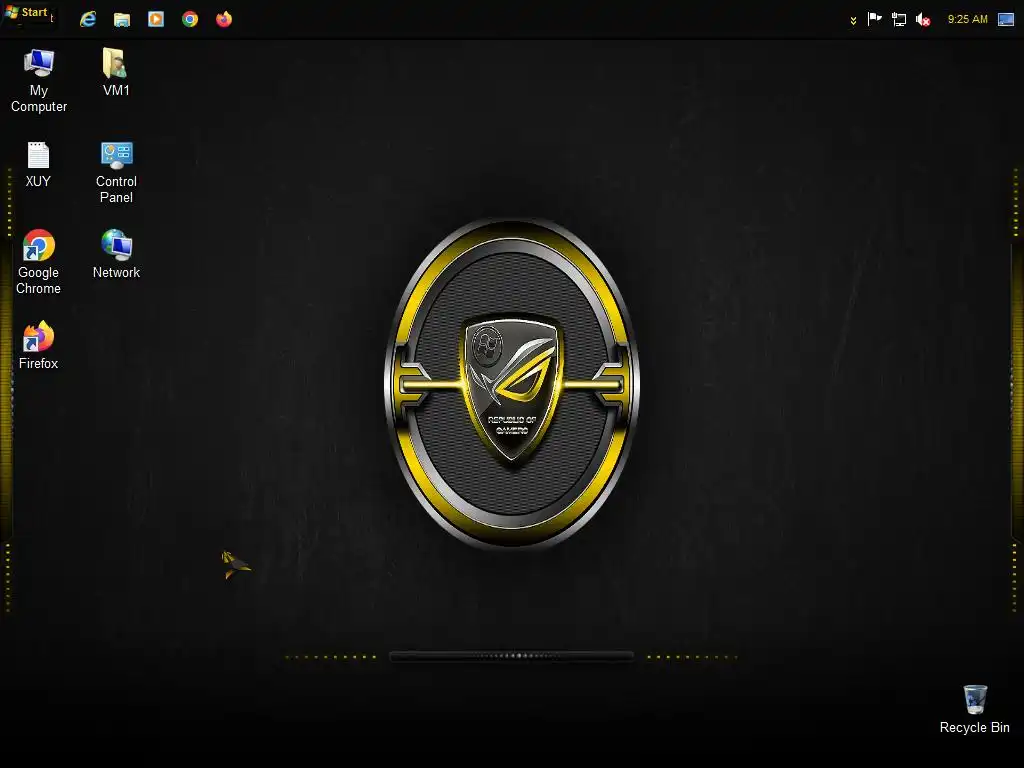Open the Start menu
This screenshot has height=768, width=1024.
pos(27,12)
